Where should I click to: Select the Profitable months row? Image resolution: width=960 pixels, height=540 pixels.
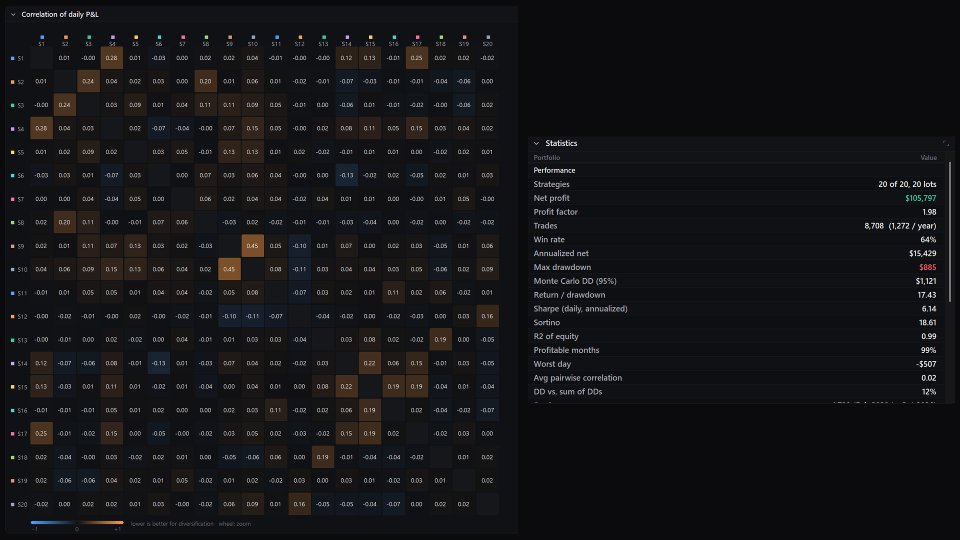(735, 350)
